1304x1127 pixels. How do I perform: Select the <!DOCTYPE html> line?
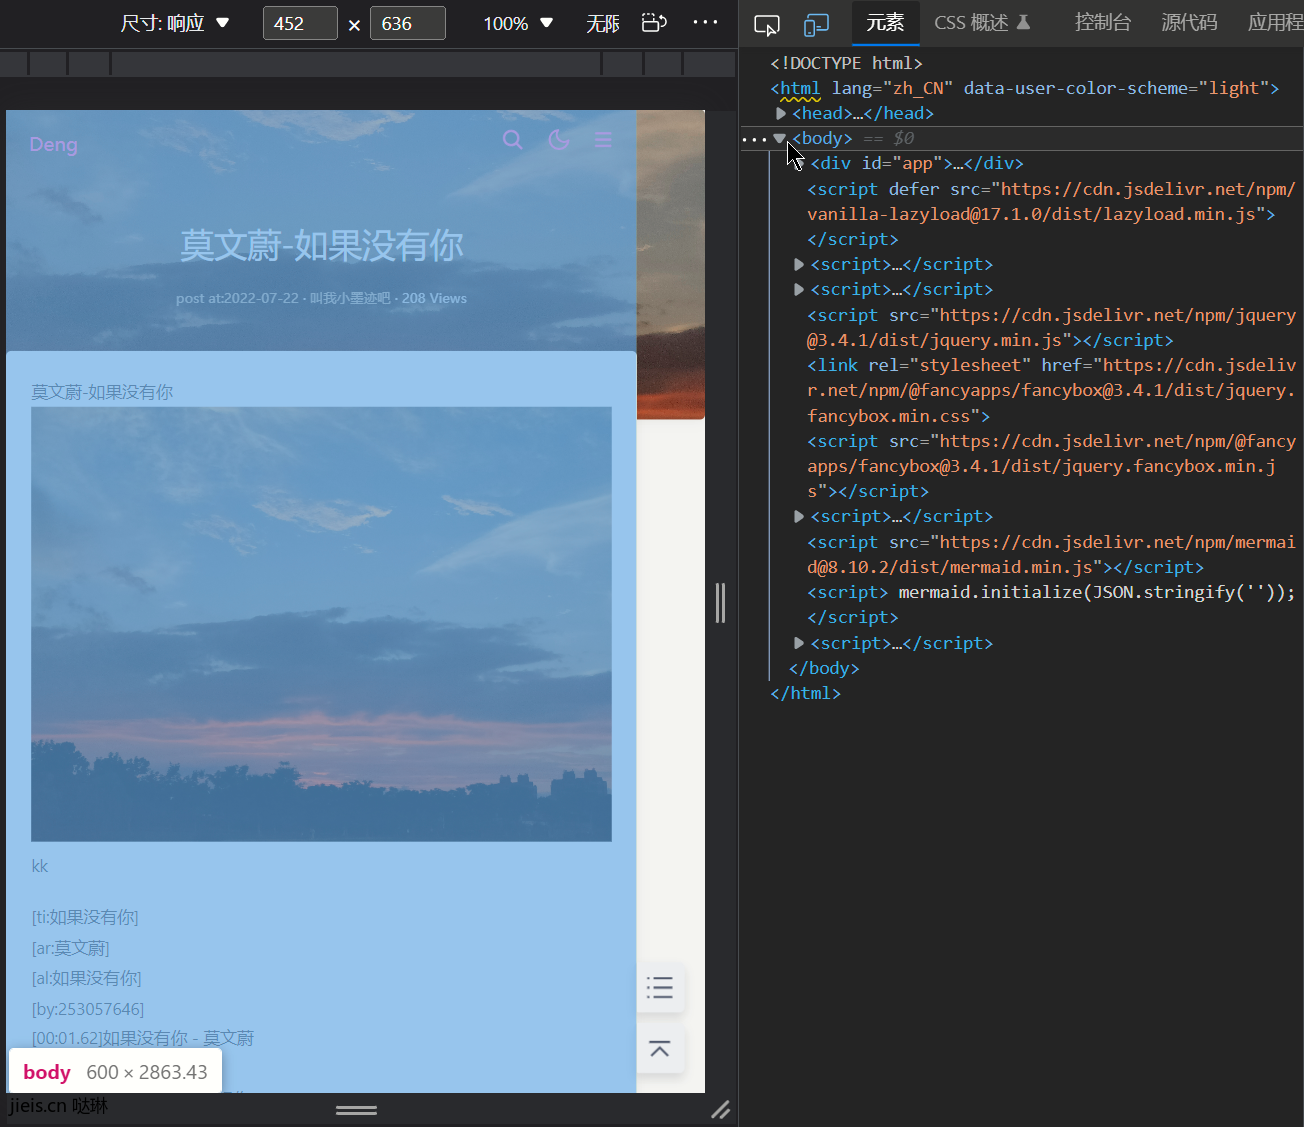[x=846, y=63]
